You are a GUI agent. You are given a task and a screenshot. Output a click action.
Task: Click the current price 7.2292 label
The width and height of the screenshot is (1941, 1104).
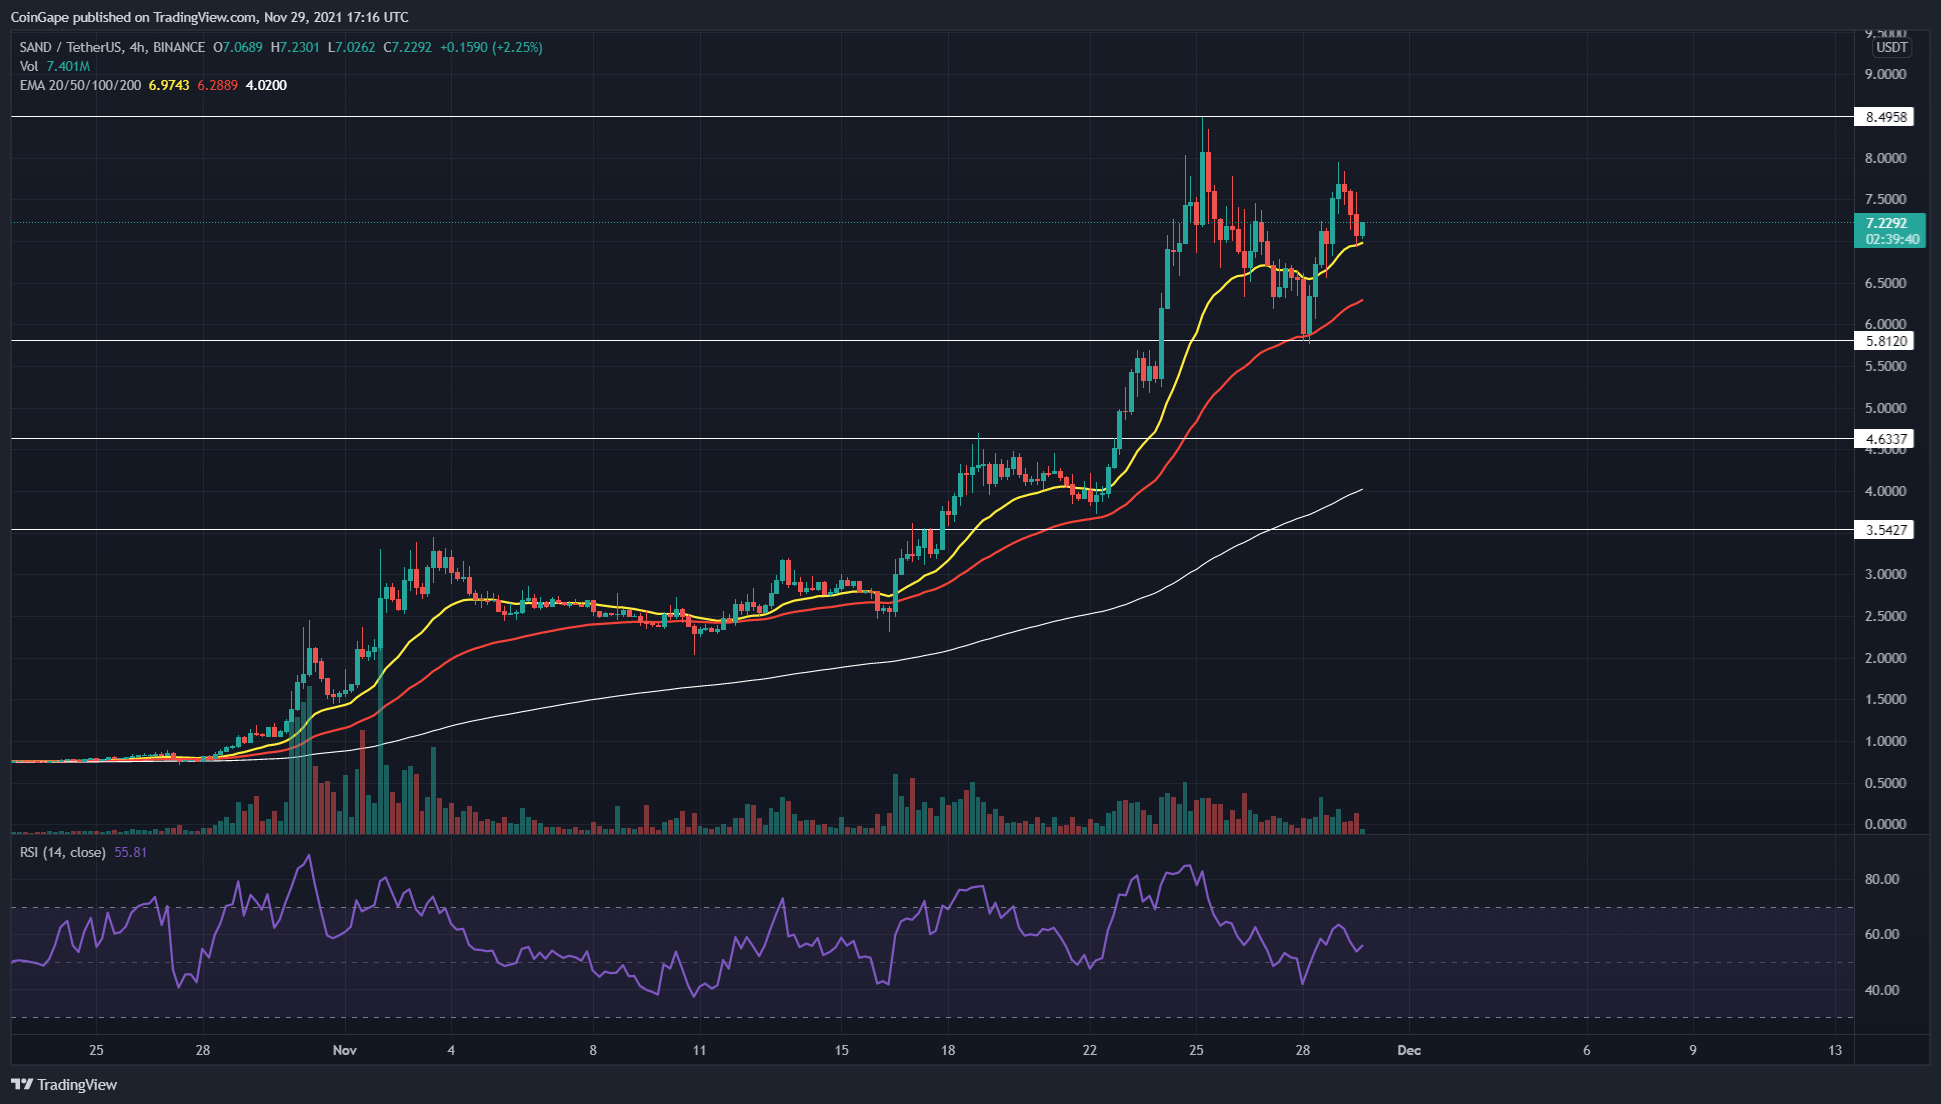(1888, 223)
